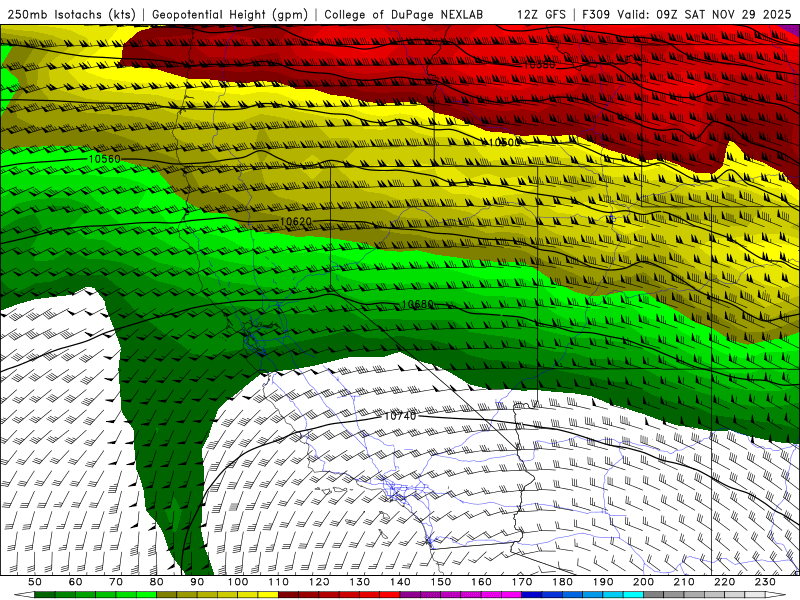
Task: Click the bright yellow swatch left of the 110 mark
Action: (x=268, y=595)
